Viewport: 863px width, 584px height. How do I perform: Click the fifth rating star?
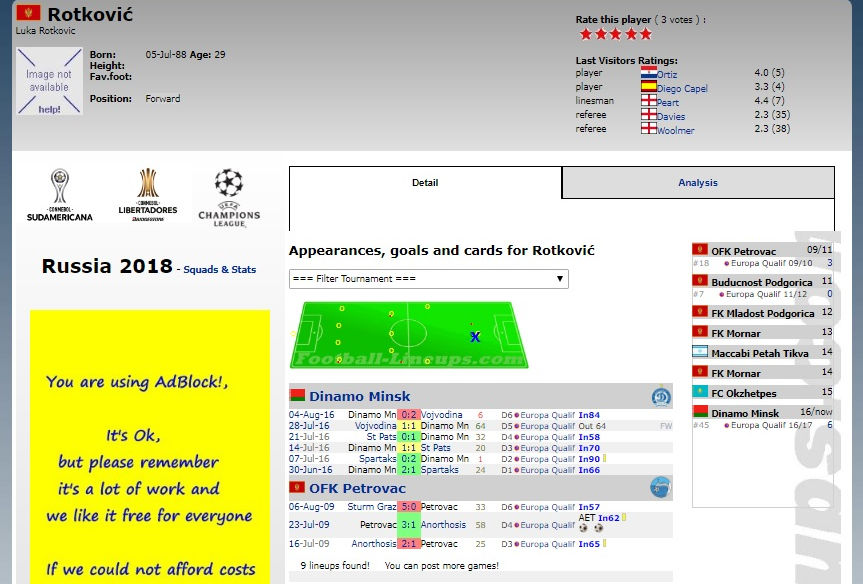(x=646, y=34)
